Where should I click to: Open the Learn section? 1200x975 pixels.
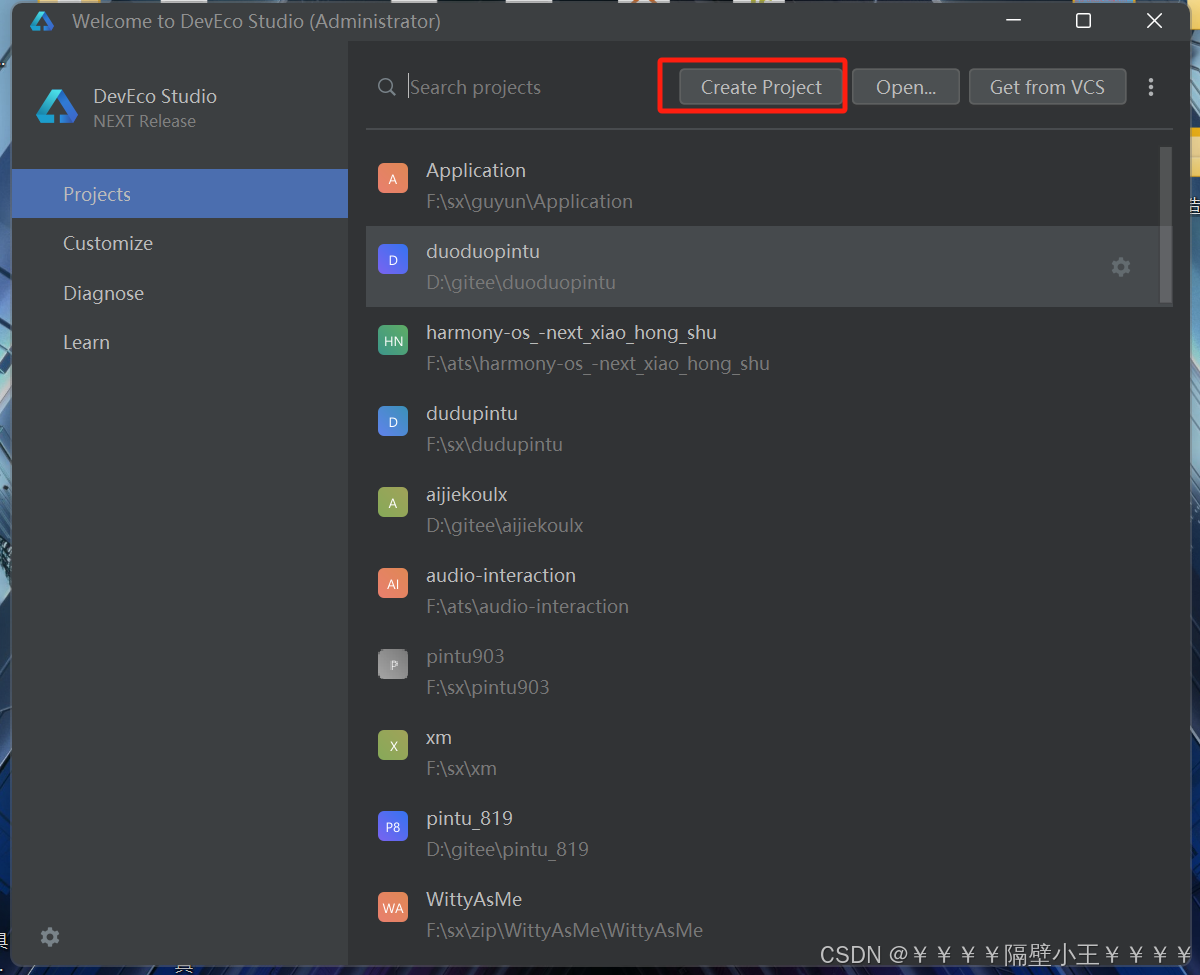point(180,342)
